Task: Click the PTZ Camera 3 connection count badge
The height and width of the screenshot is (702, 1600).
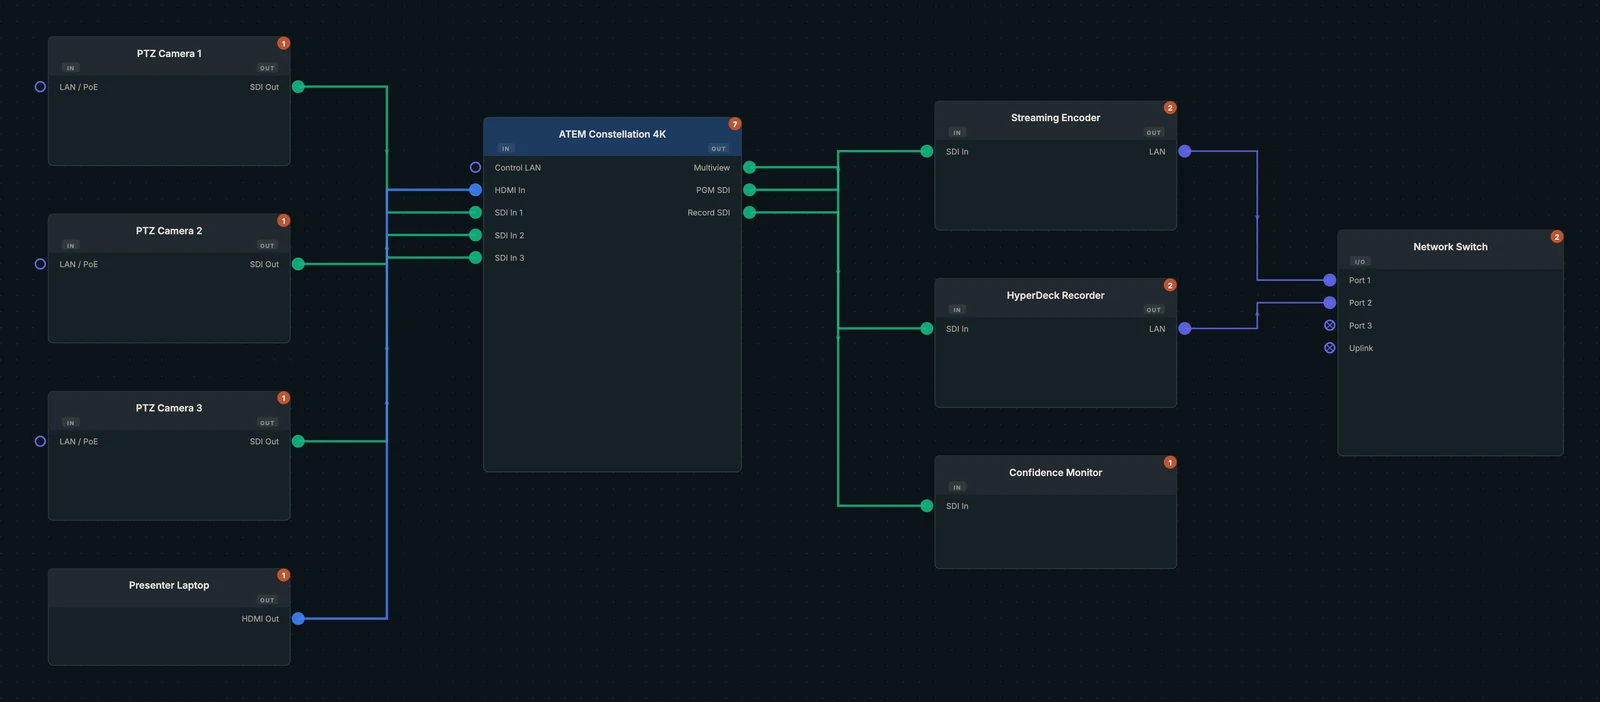Action: [284, 398]
